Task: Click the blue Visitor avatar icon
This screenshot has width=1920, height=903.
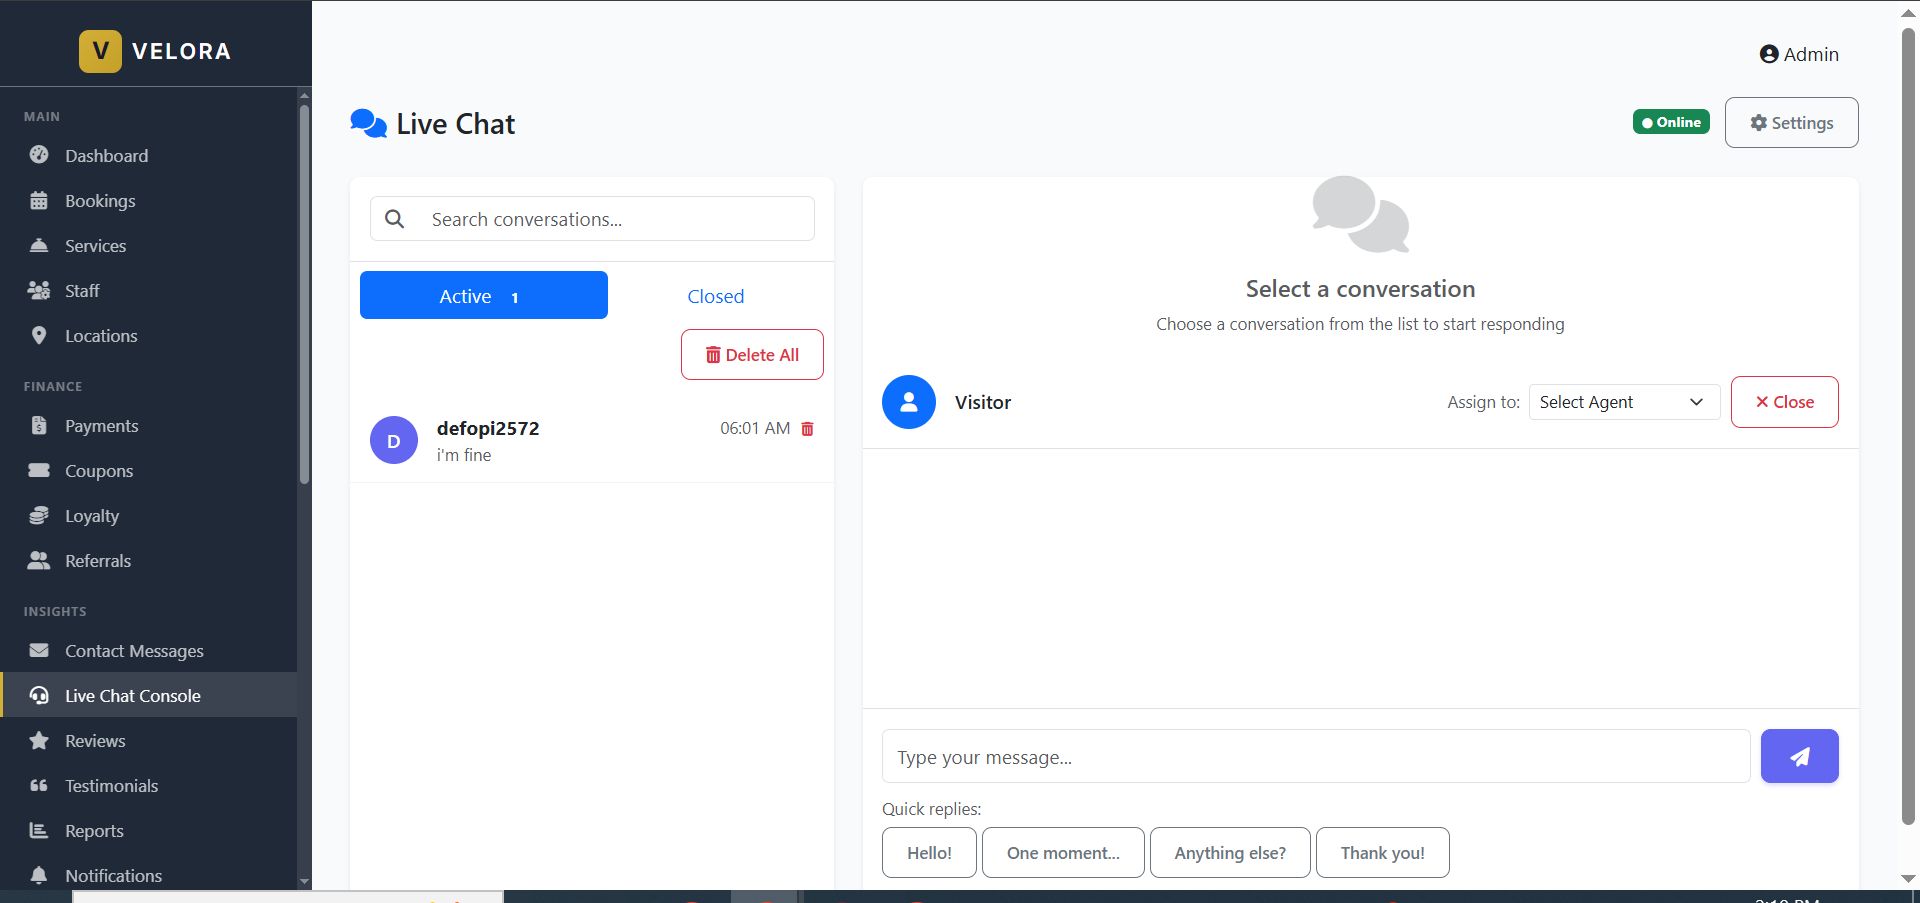Action: [x=909, y=402]
